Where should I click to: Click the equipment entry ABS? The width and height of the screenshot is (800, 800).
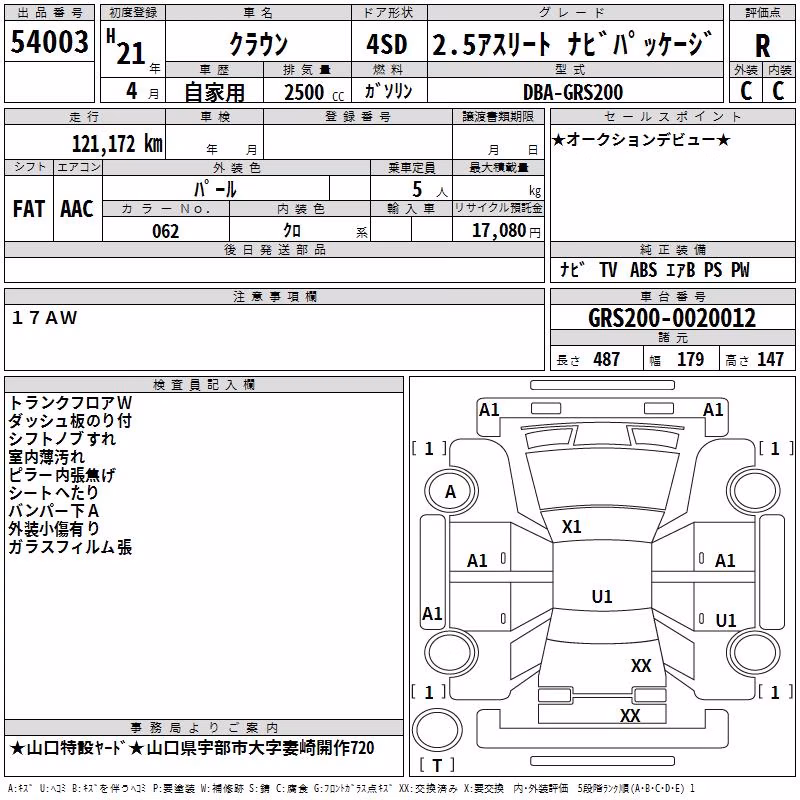click(x=643, y=269)
